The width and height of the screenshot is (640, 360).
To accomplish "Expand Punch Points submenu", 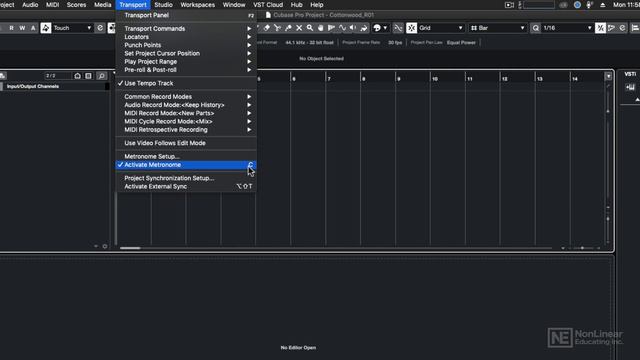I will click(x=186, y=45).
